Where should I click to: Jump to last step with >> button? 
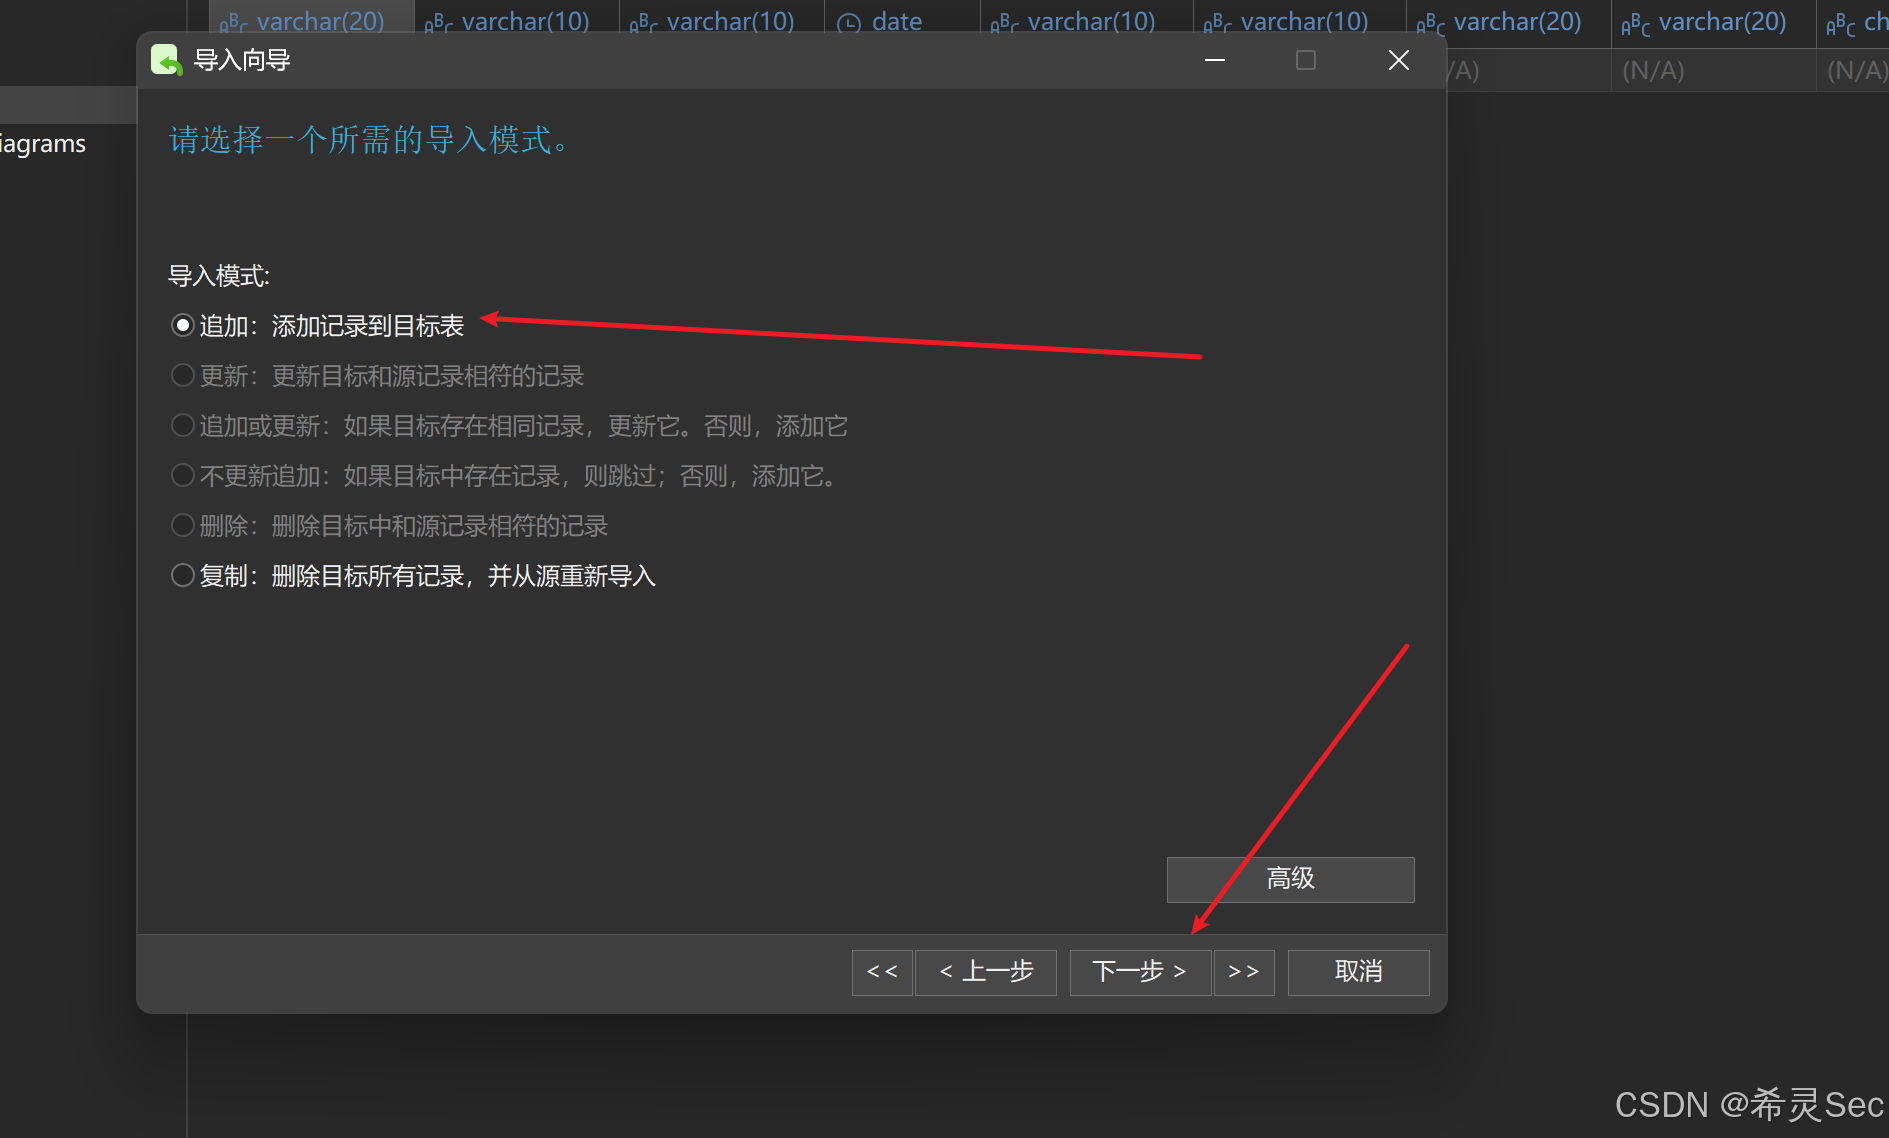(x=1244, y=972)
